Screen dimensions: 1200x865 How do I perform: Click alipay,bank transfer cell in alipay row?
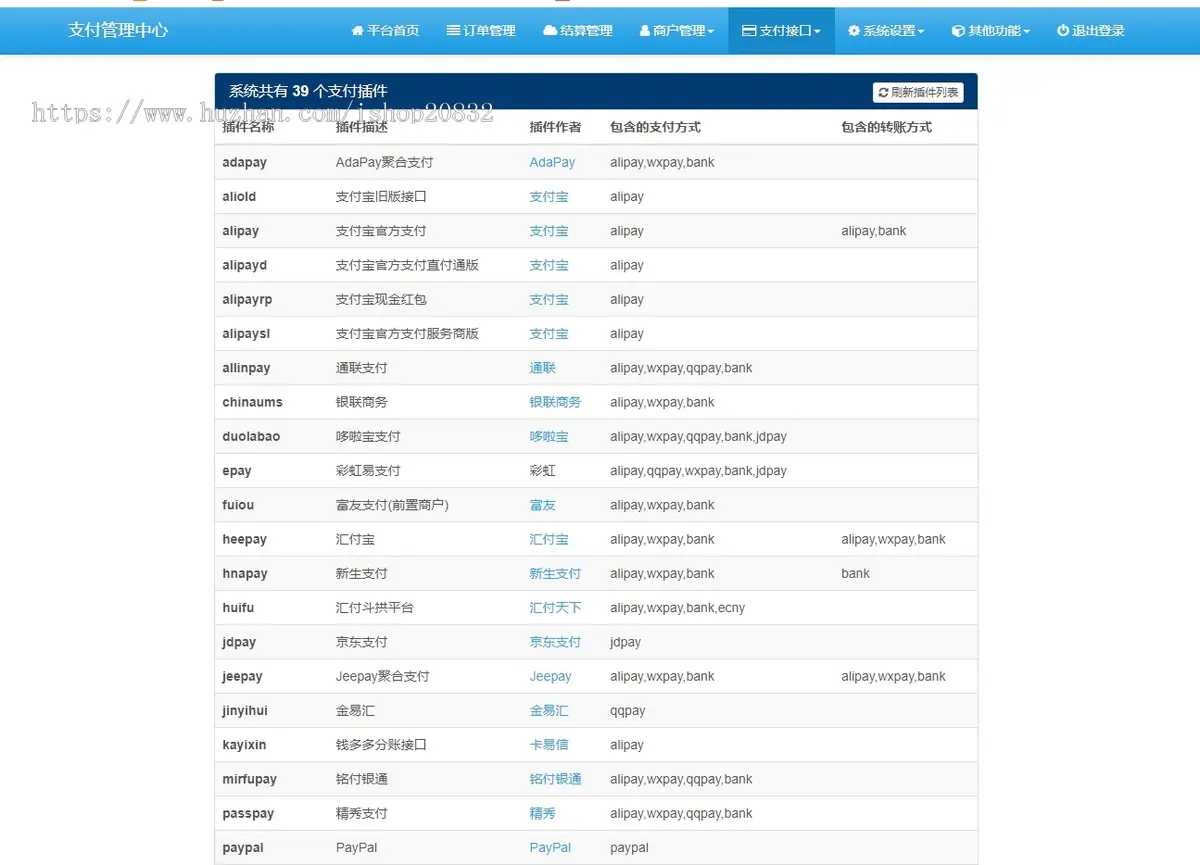873,231
